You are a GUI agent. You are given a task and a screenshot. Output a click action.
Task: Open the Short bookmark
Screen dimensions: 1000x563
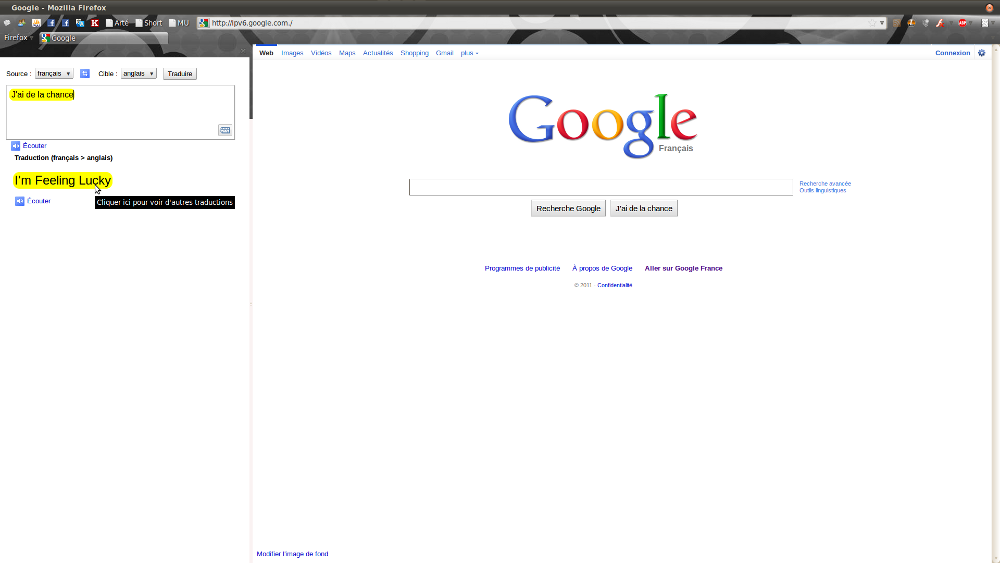(149, 23)
